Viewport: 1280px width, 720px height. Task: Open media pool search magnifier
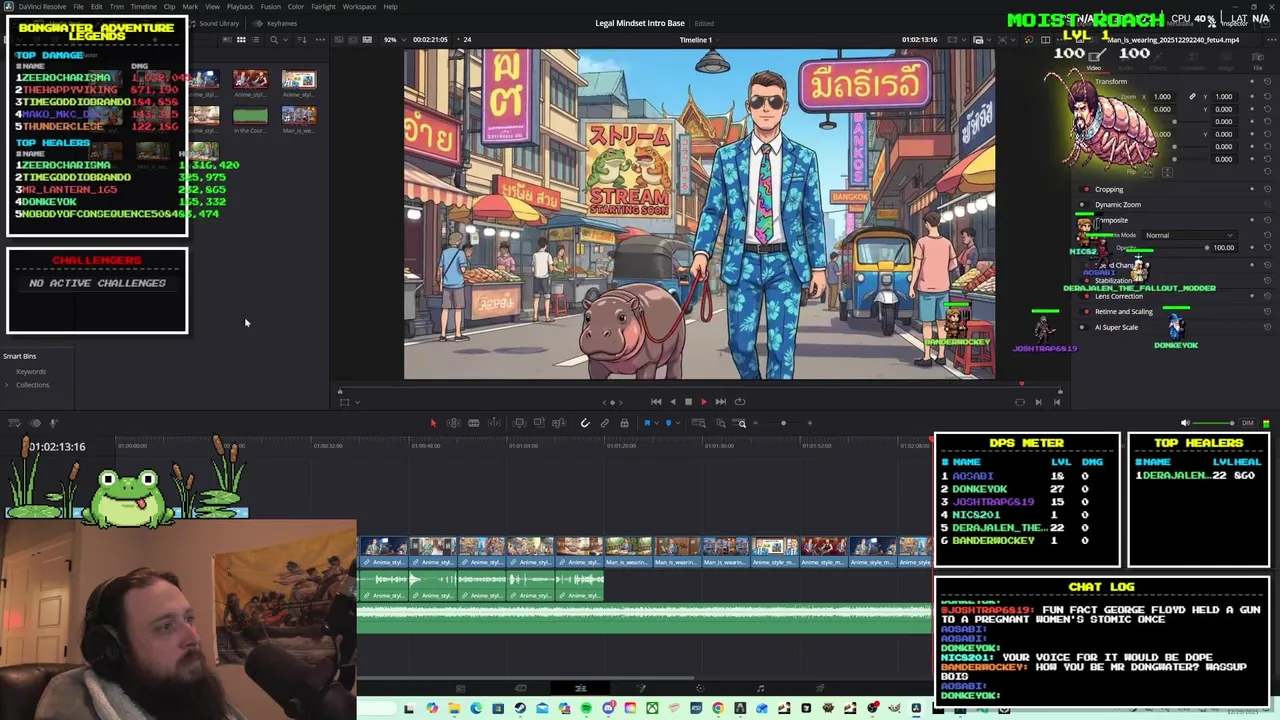(x=274, y=40)
